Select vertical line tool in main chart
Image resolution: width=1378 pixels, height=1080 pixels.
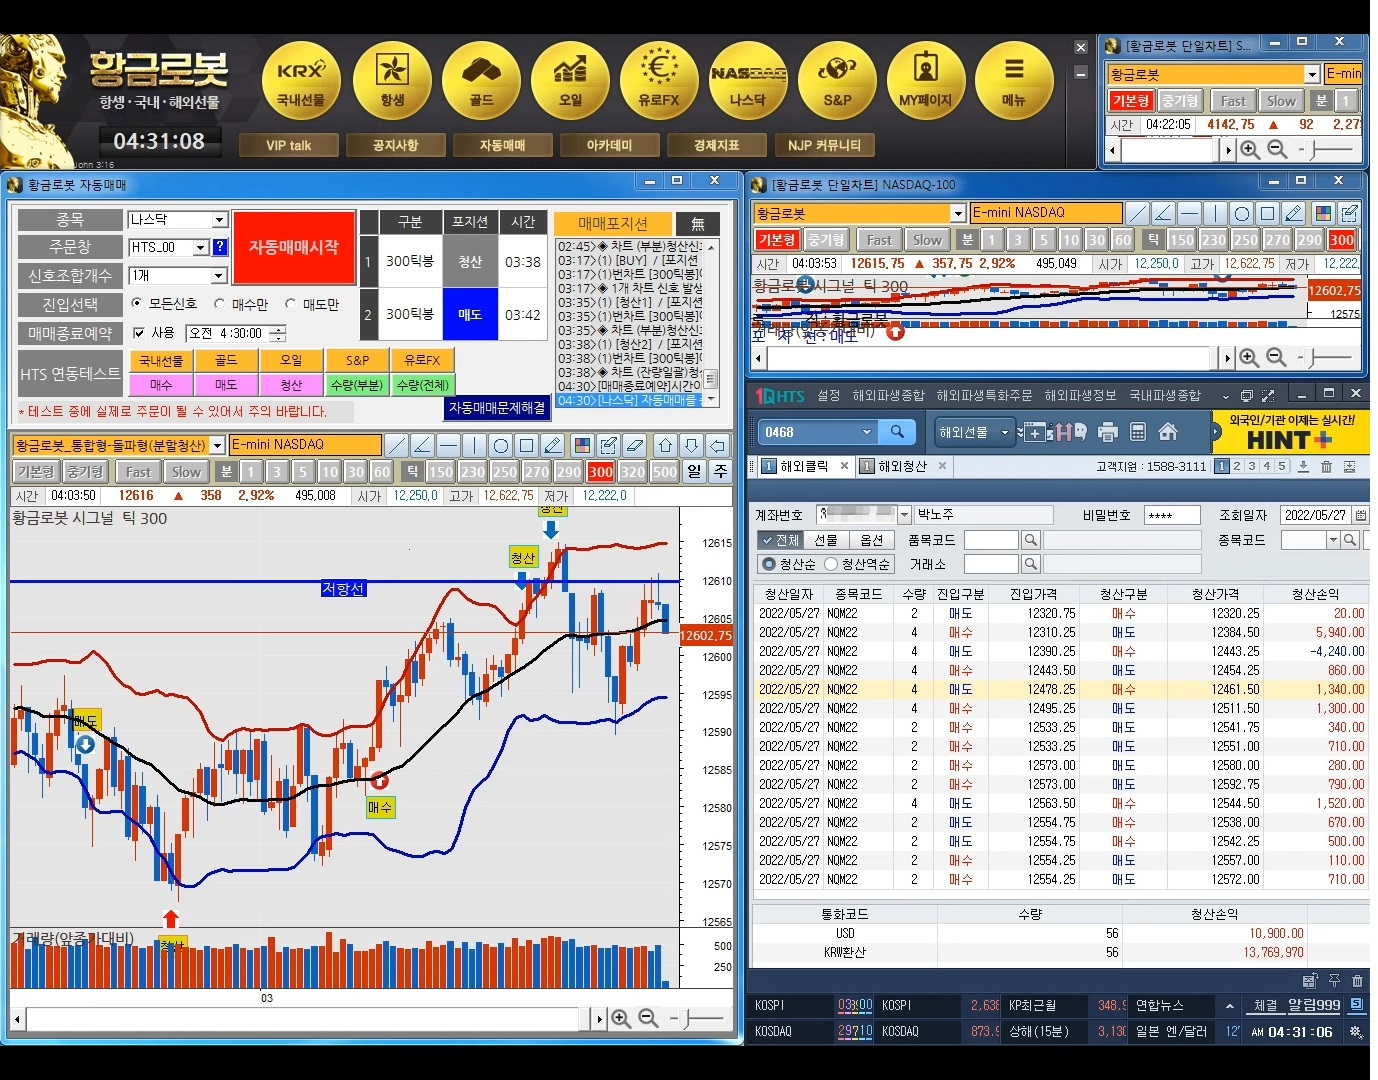[474, 445]
